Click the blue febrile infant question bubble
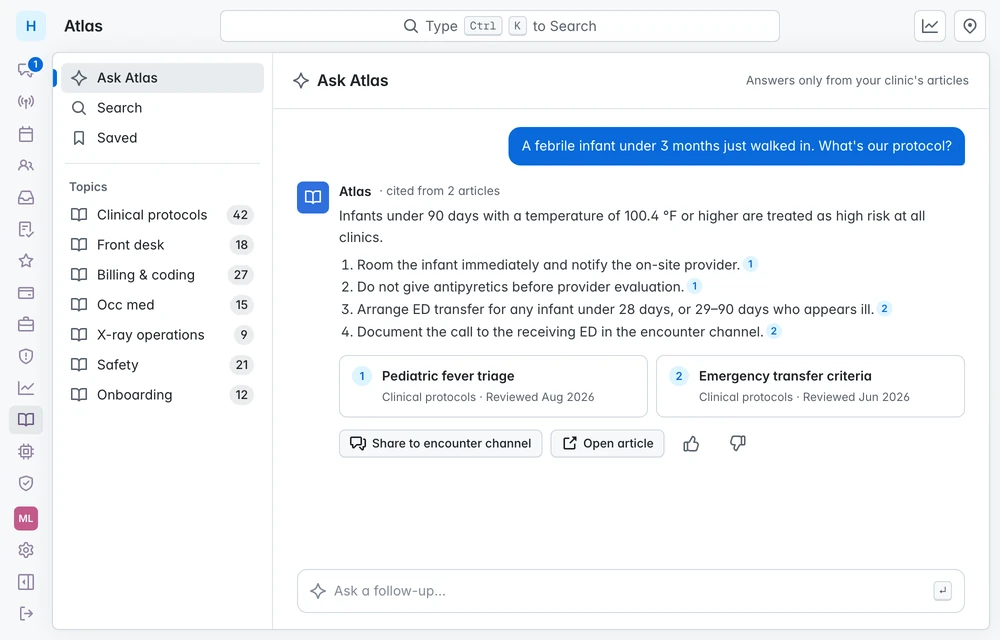Screen dimensions: 1000x640 (737, 146)
